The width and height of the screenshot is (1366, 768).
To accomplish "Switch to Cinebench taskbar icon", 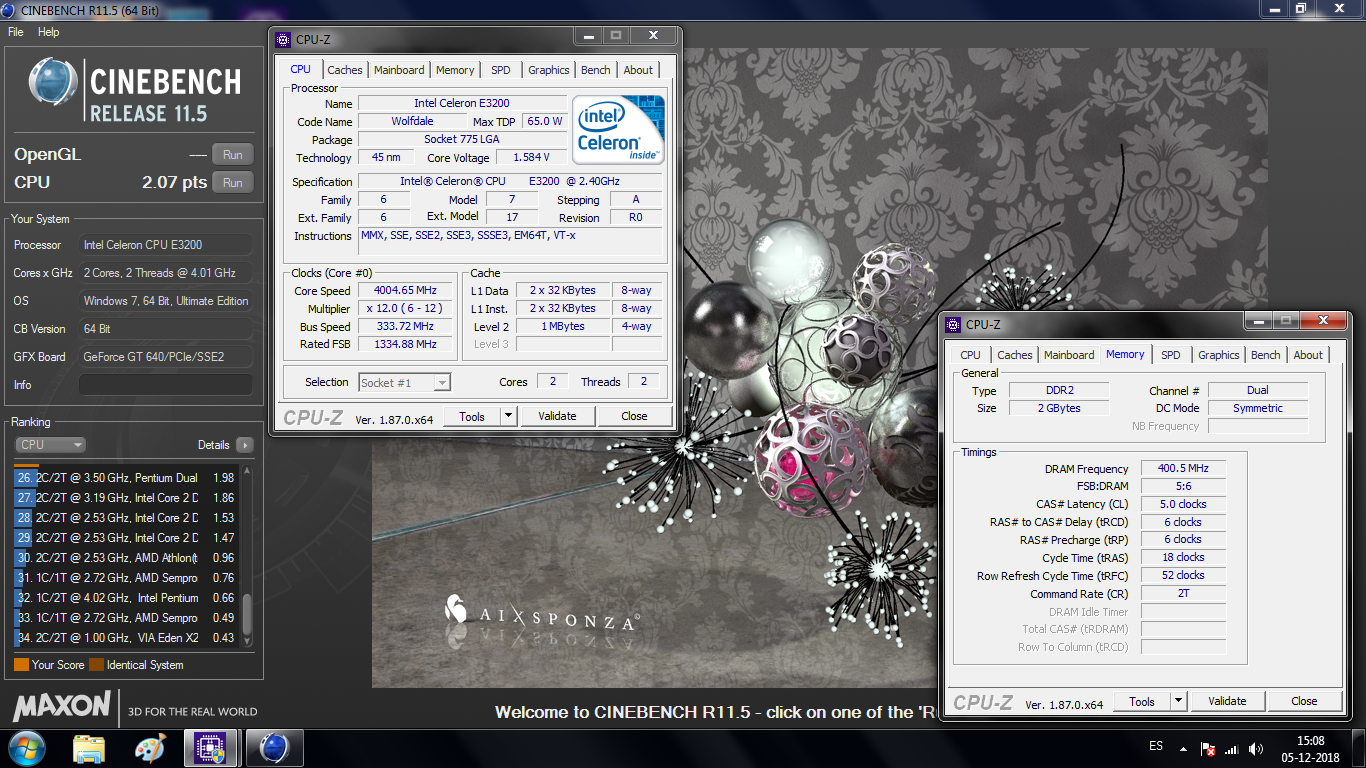I will click(273, 748).
